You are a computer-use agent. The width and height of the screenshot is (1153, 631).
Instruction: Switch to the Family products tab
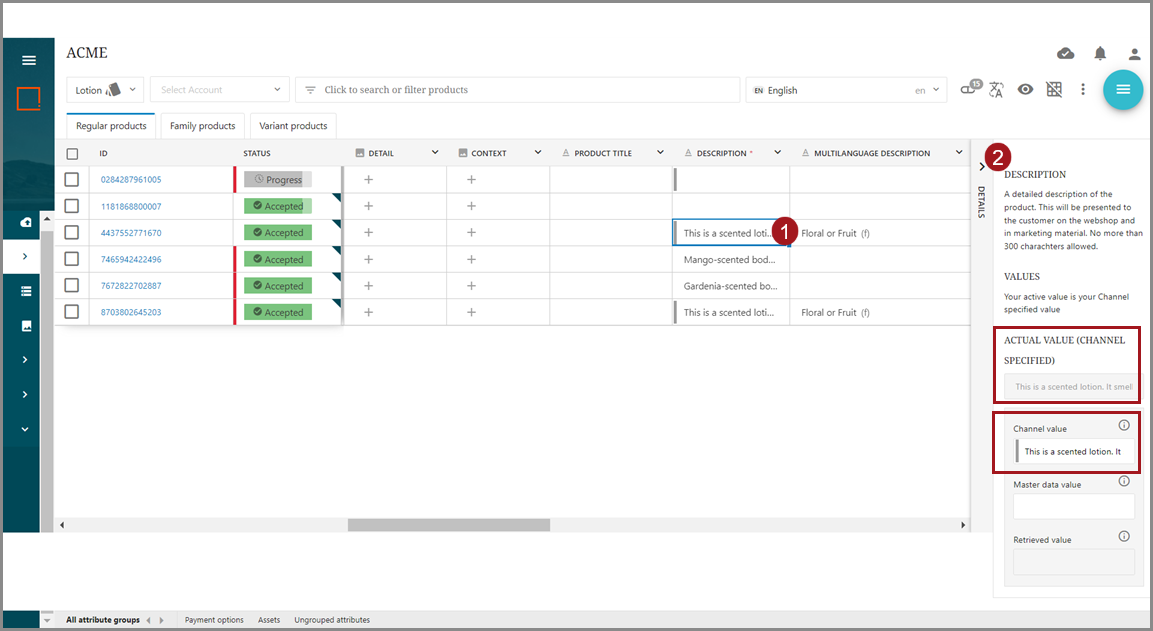[202, 126]
